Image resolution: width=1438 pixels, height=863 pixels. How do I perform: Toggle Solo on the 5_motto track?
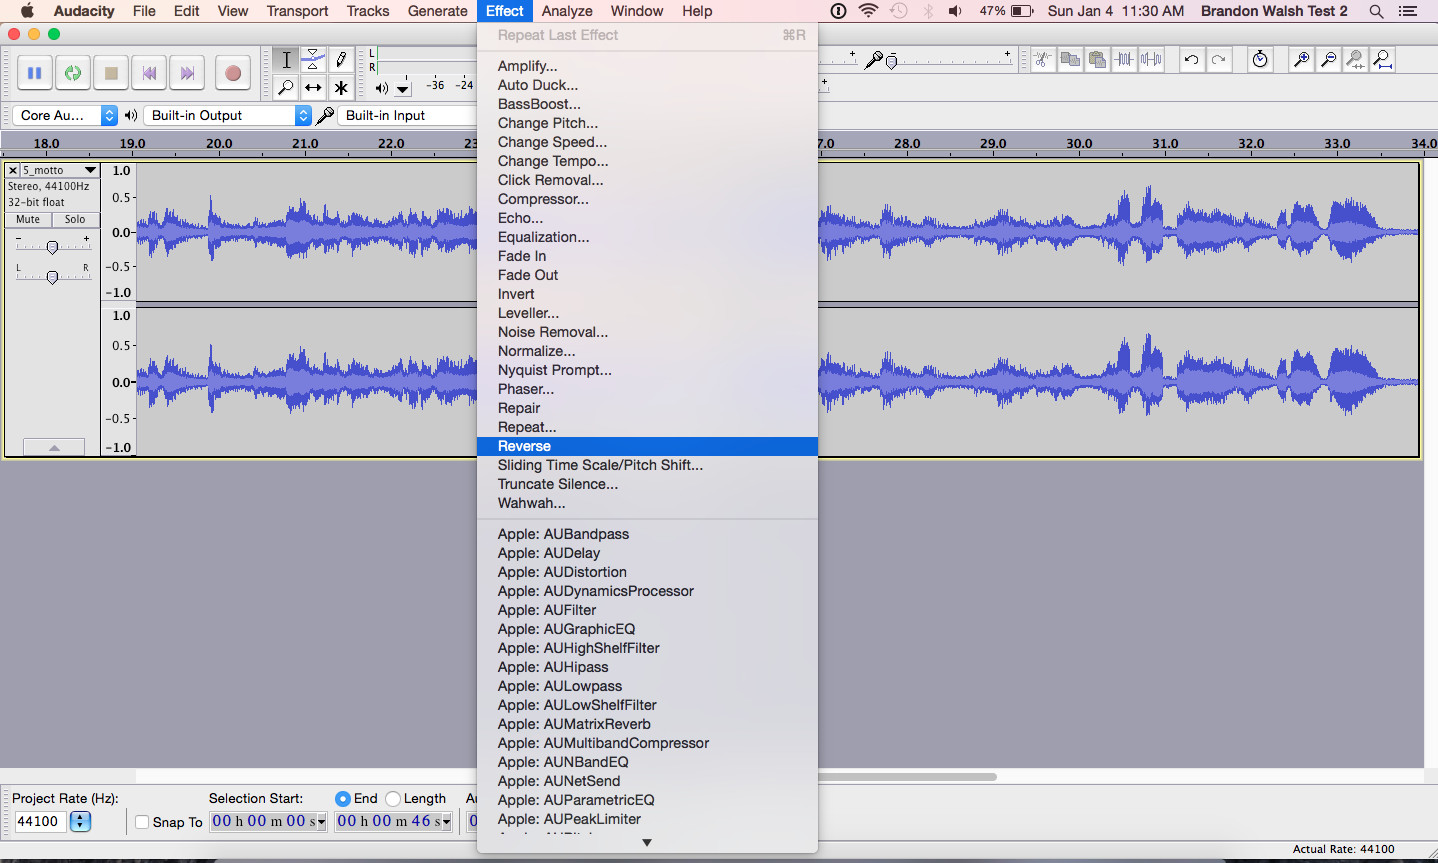point(75,219)
